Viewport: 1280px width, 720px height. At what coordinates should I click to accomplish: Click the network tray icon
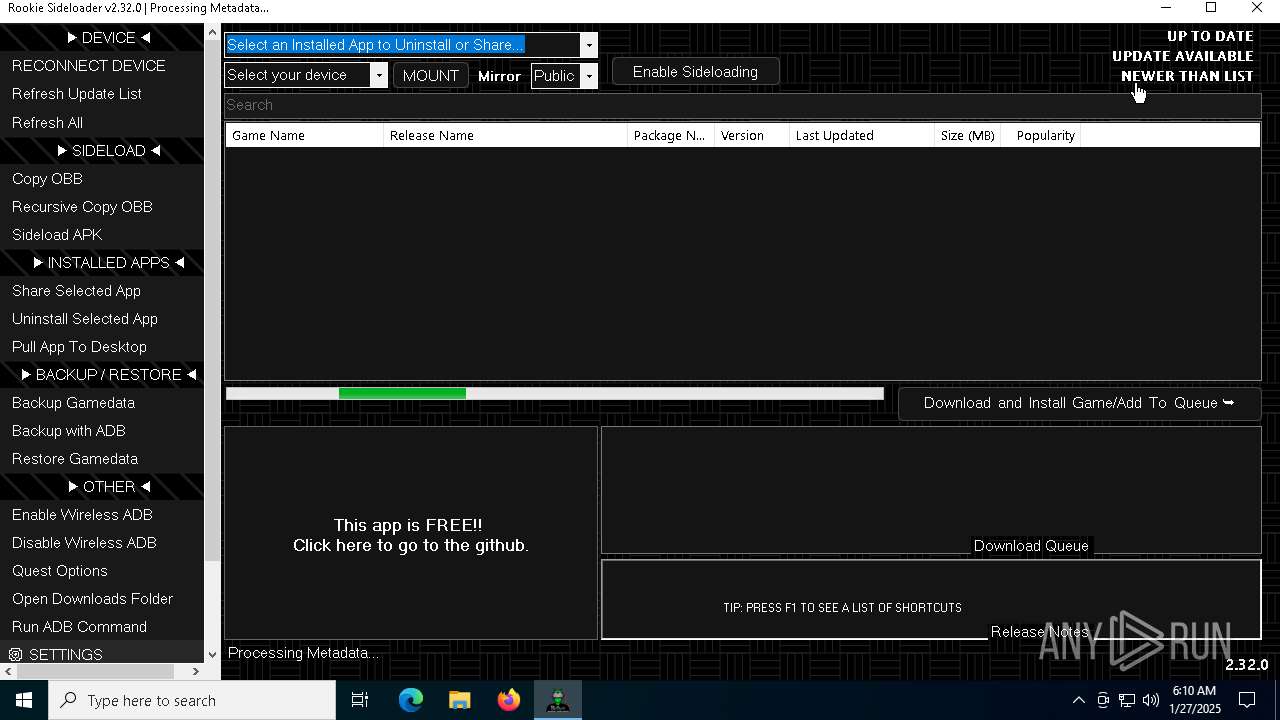(1127, 700)
